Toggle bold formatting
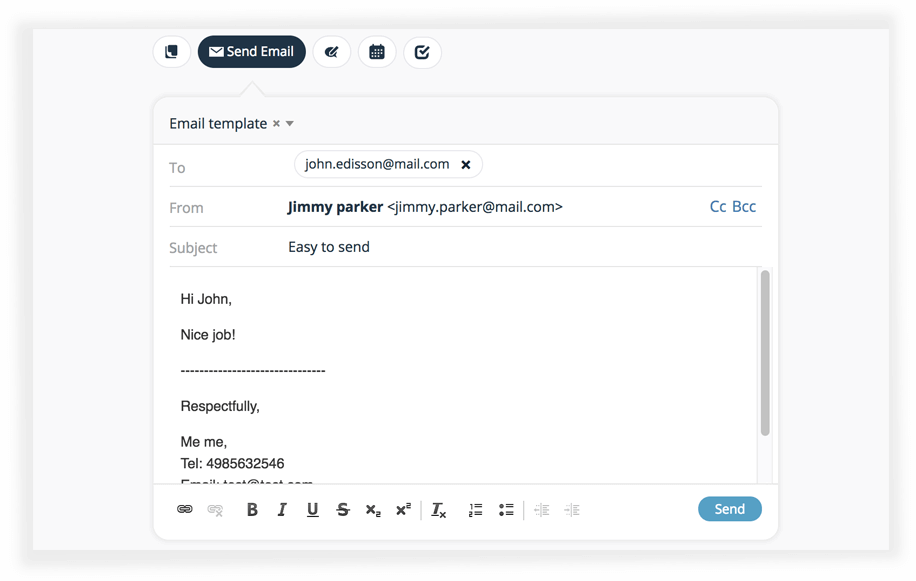916x581 pixels. tap(252, 510)
